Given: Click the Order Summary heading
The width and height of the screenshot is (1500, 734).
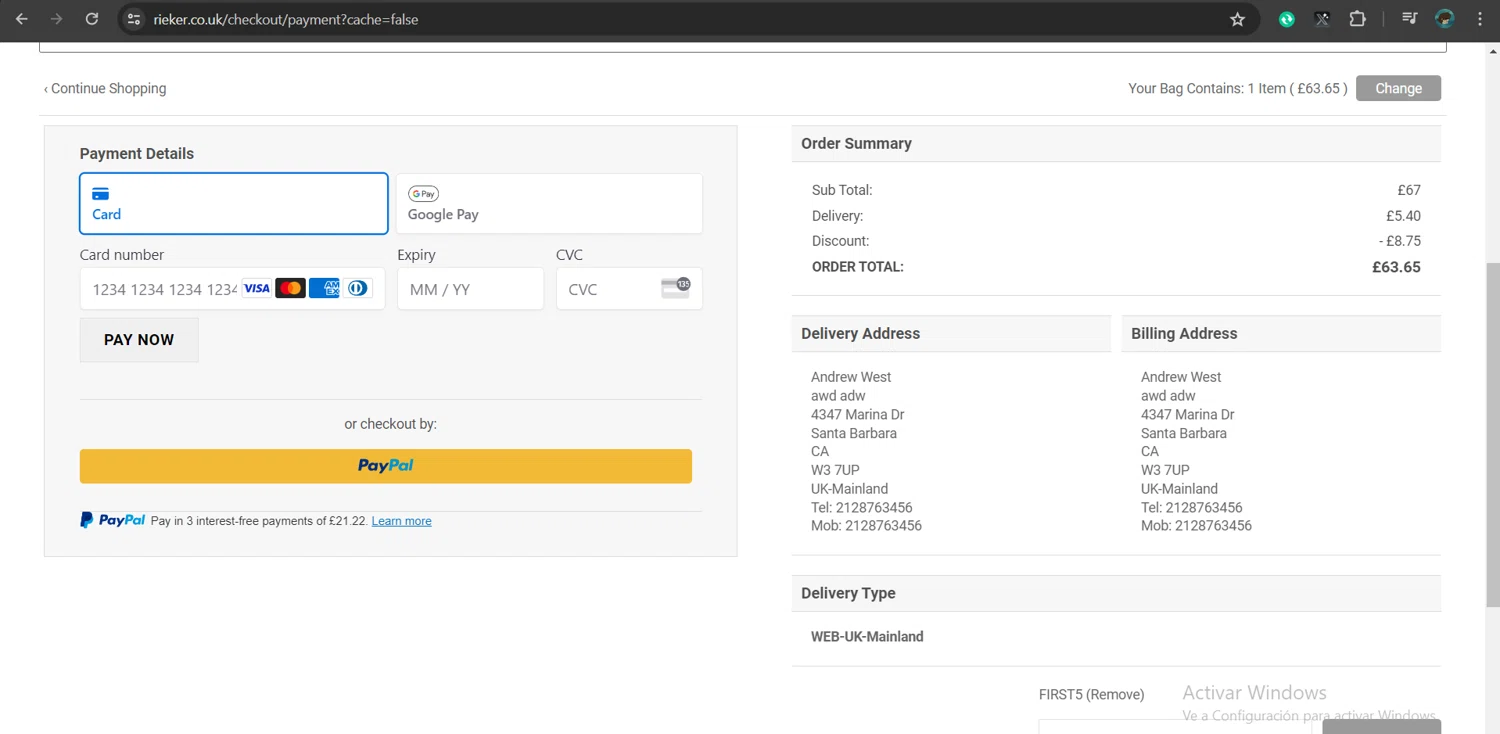Looking at the screenshot, I should pyautogui.click(x=856, y=144).
